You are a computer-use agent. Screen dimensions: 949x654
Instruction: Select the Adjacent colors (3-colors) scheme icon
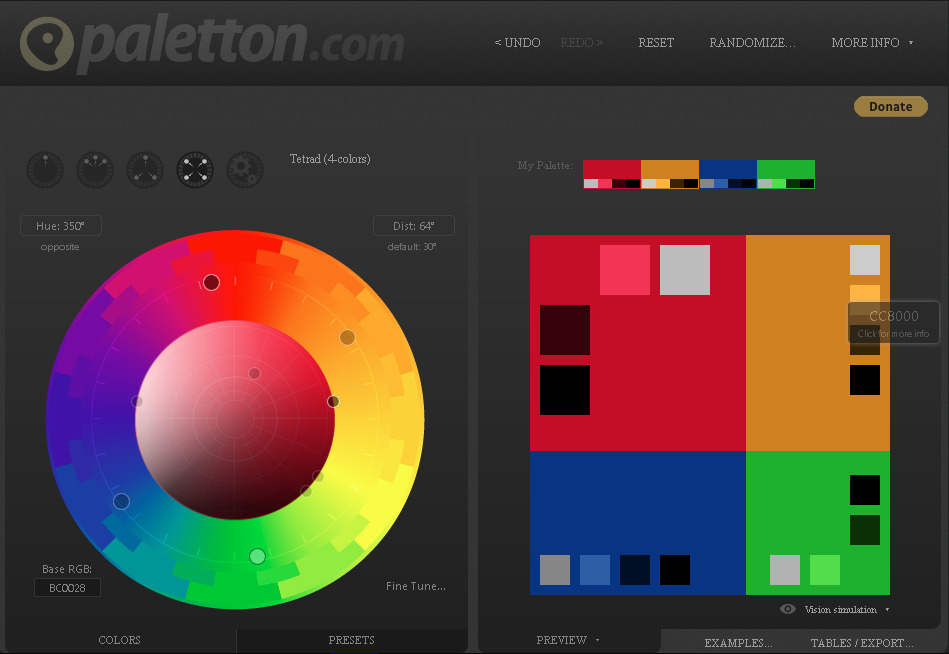pyautogui.click(x=95, y=170)
